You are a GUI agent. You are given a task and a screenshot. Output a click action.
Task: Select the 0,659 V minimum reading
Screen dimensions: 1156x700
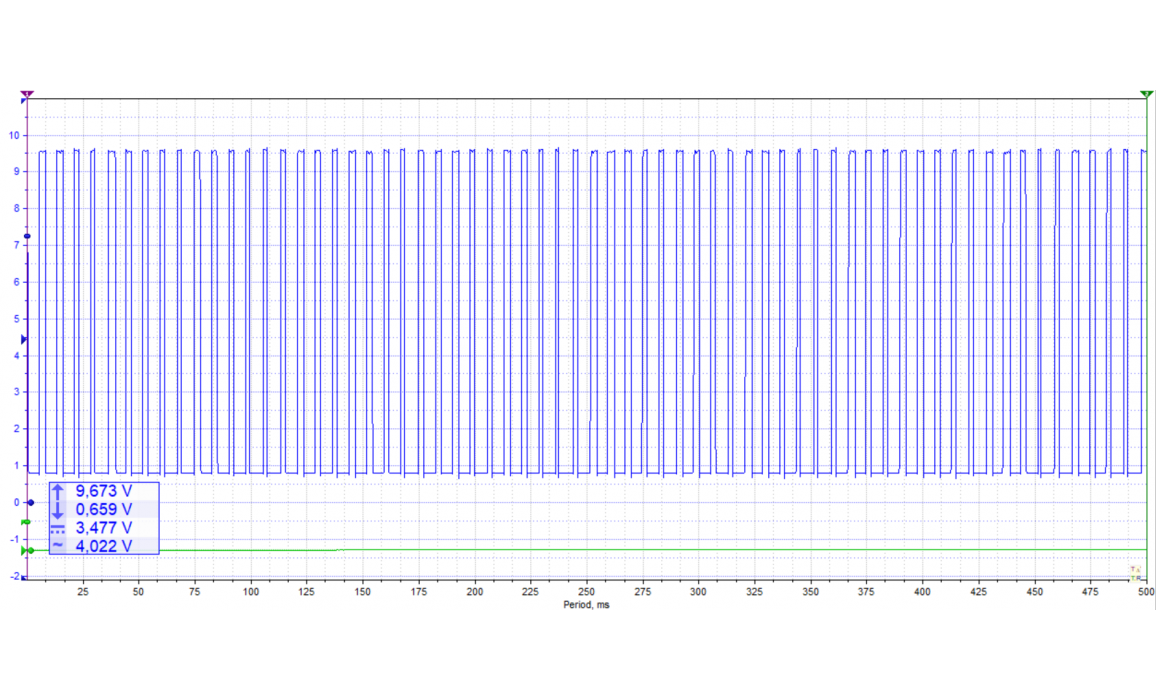[104, 509]
